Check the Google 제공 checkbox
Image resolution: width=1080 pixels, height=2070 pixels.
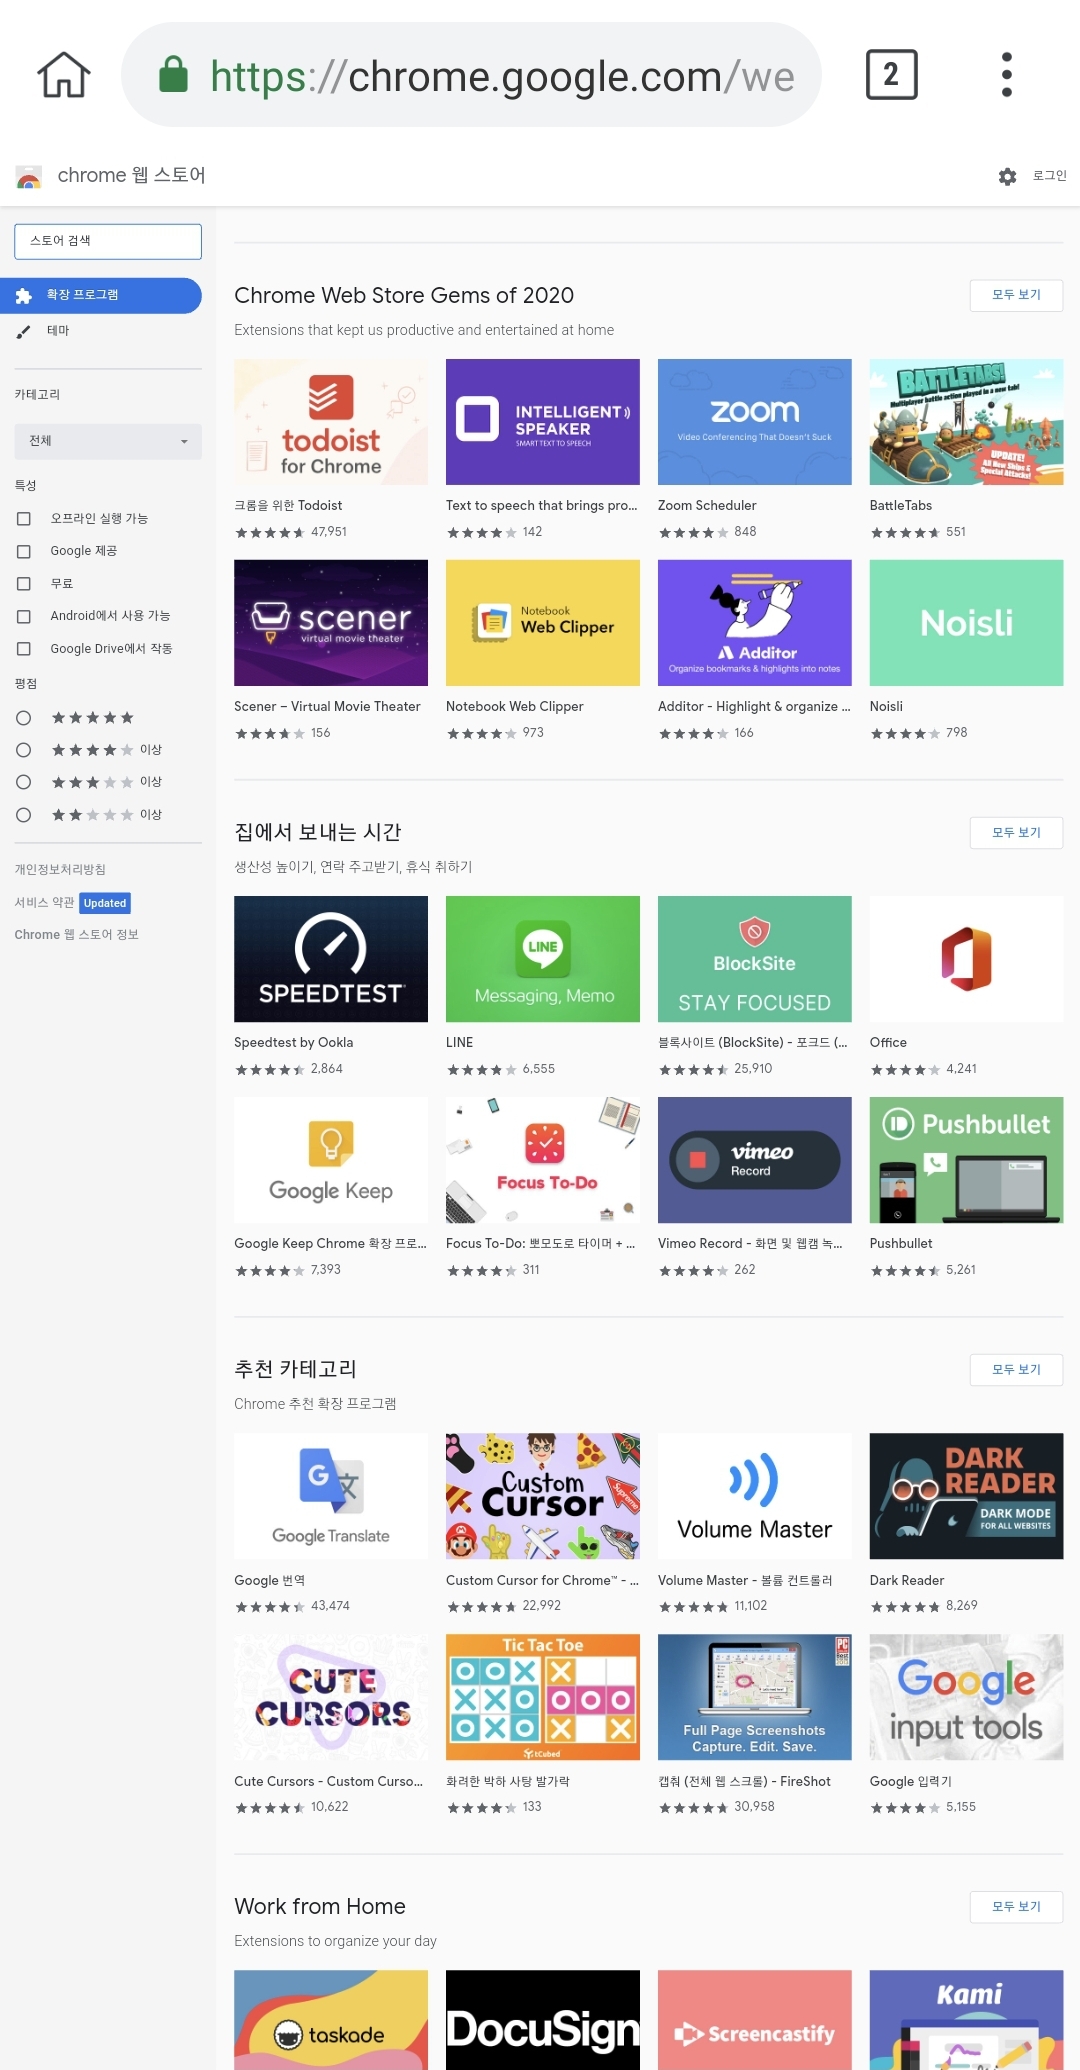pyautogui.click(x=24, y=551)
